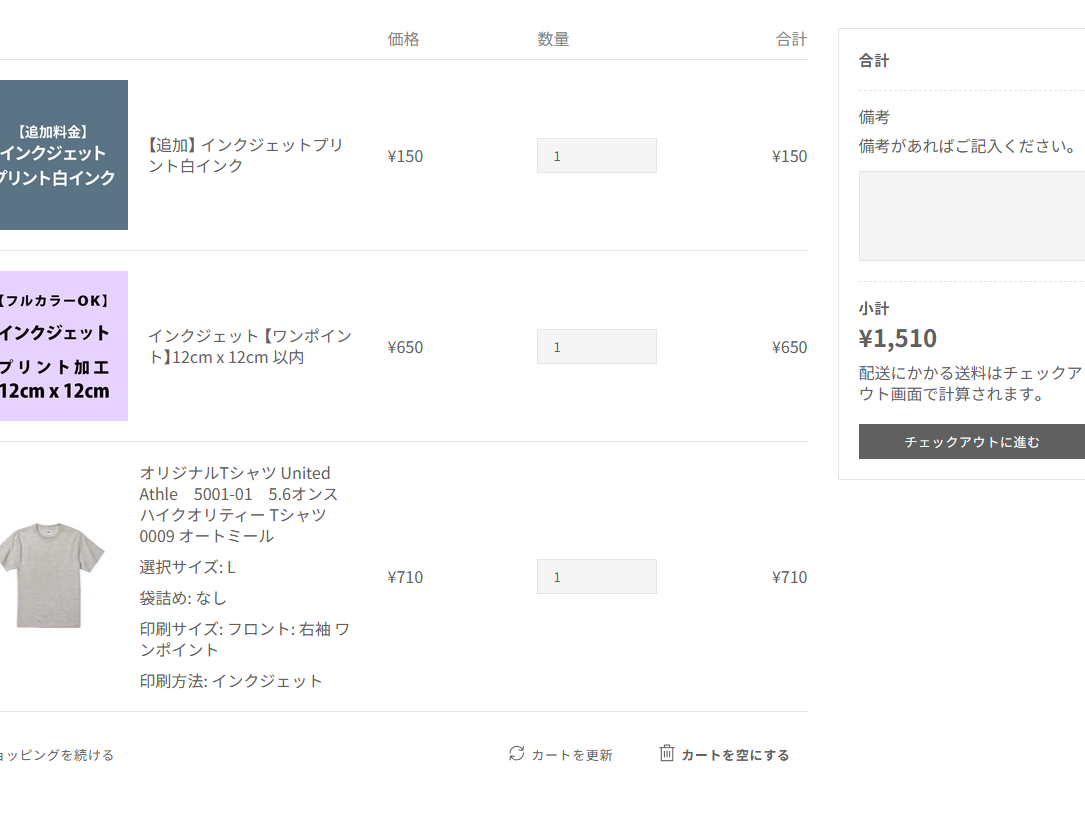Click the trash can icon to empty cart
The width and height of the screenshot is (1085, 814).
pyautogui.click(x=667, y=753)
